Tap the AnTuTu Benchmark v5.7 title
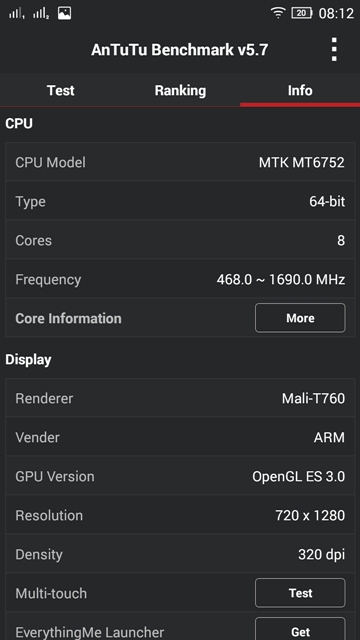Screen dimensions: 360x640 180,50
